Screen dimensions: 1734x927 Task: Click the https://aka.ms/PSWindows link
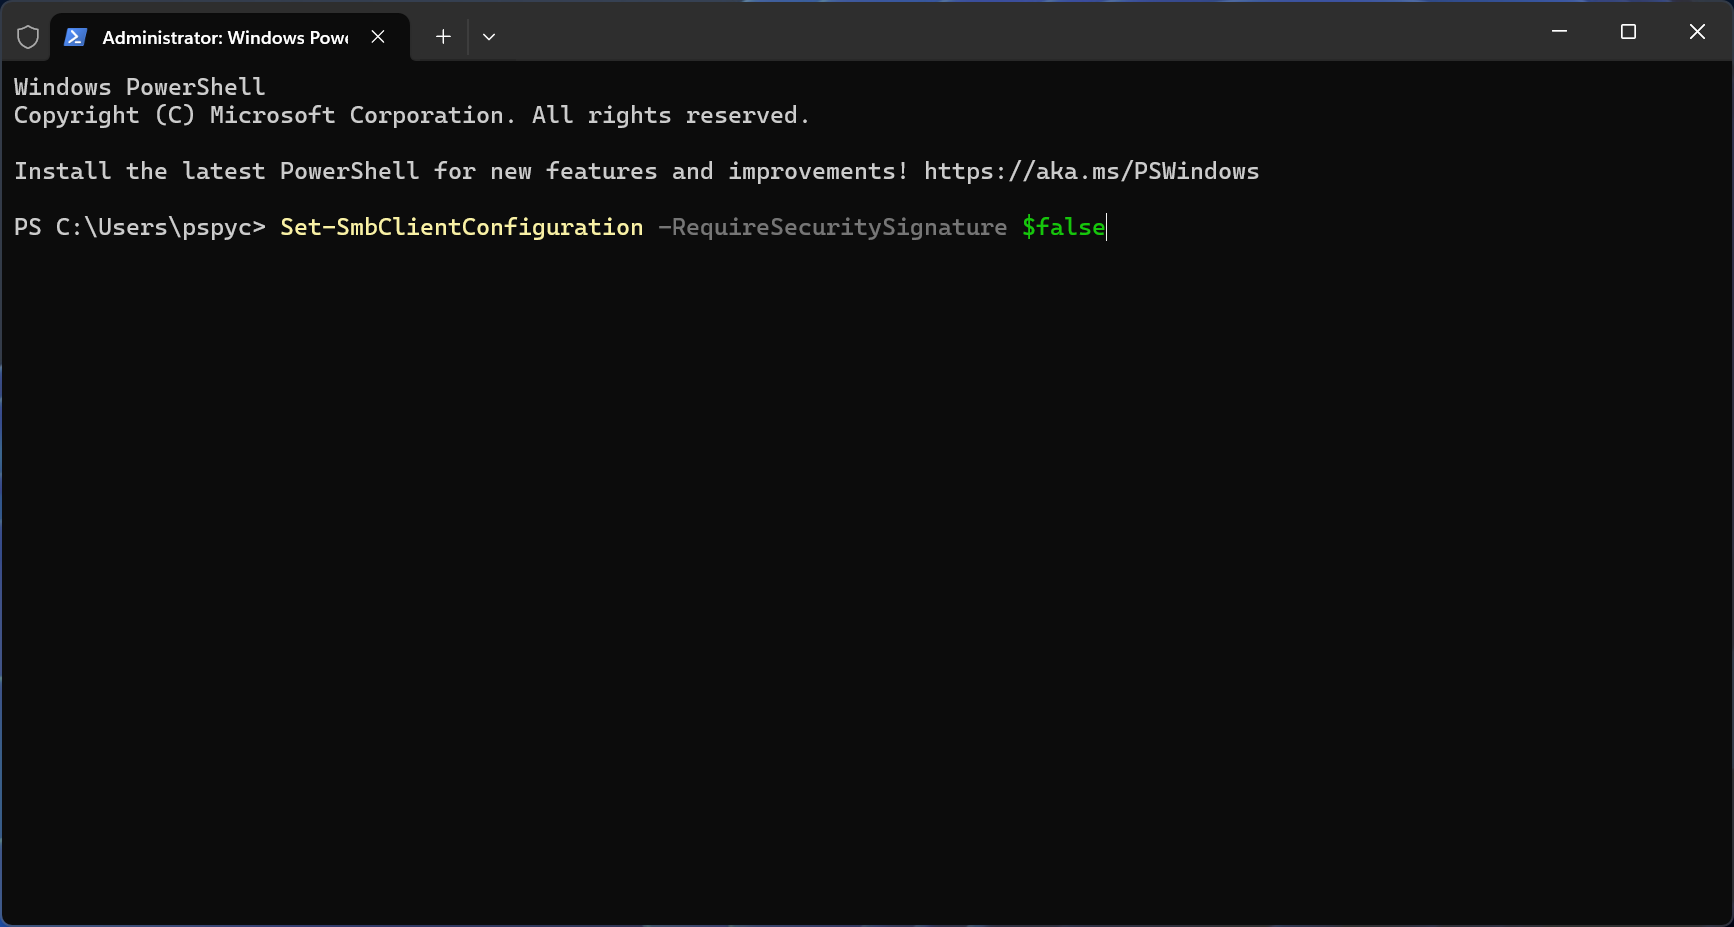1090,171
